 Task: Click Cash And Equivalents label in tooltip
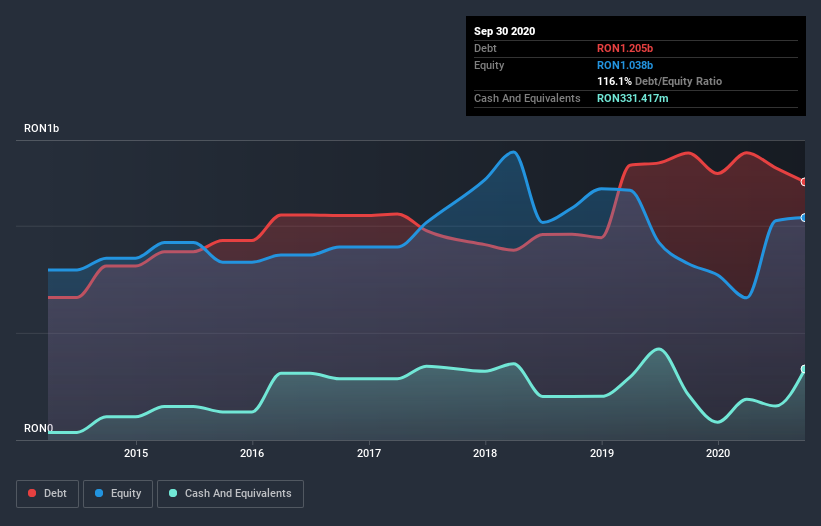[x=527, y=98]
